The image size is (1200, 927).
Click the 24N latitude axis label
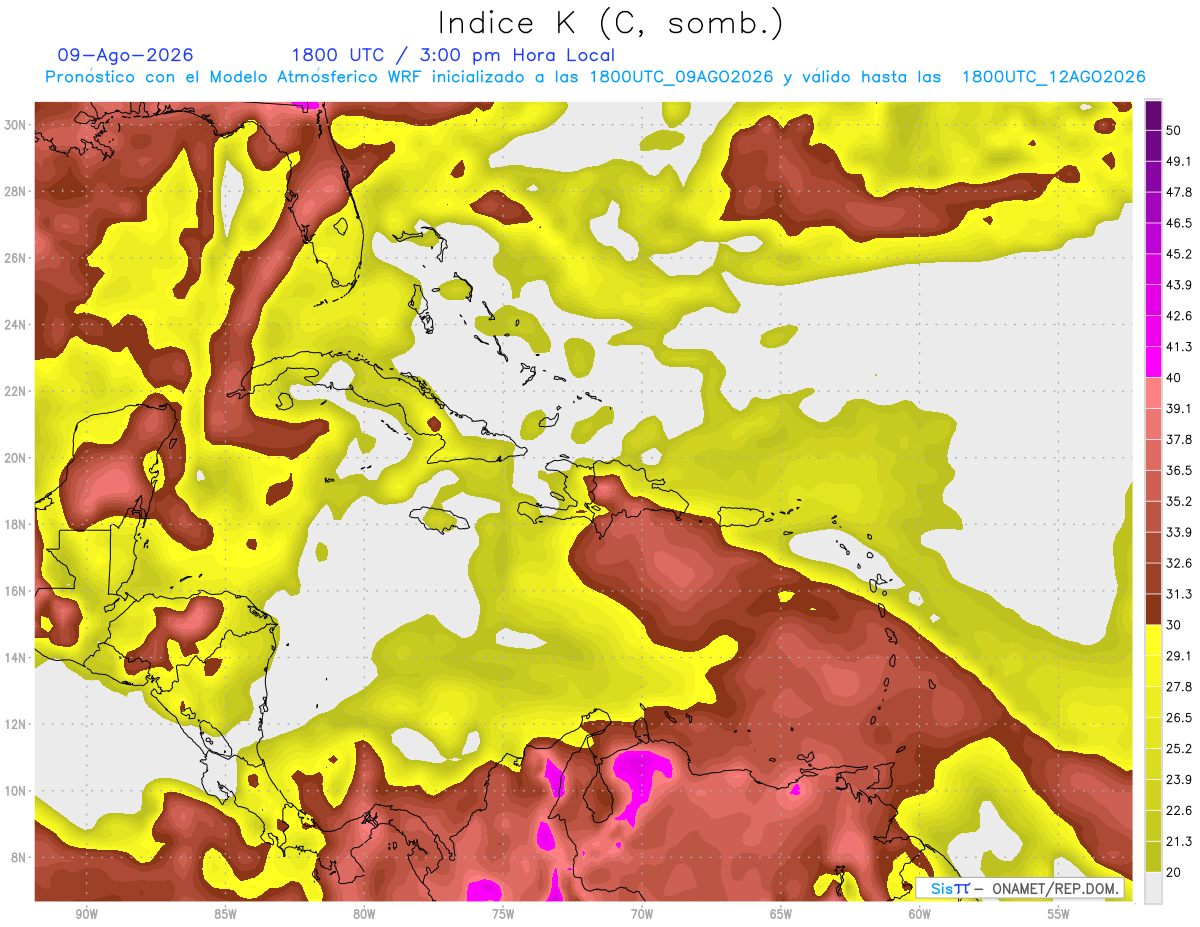coord(17,325)
